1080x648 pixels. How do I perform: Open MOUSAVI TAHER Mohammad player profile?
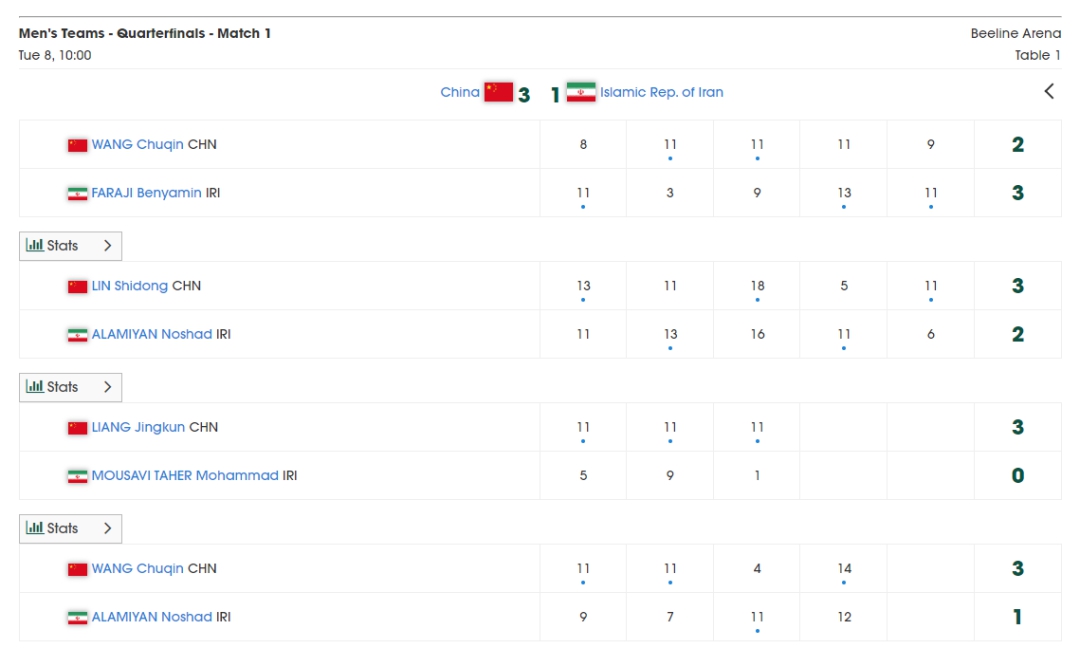pyautogui.click(x=185, y=476)
